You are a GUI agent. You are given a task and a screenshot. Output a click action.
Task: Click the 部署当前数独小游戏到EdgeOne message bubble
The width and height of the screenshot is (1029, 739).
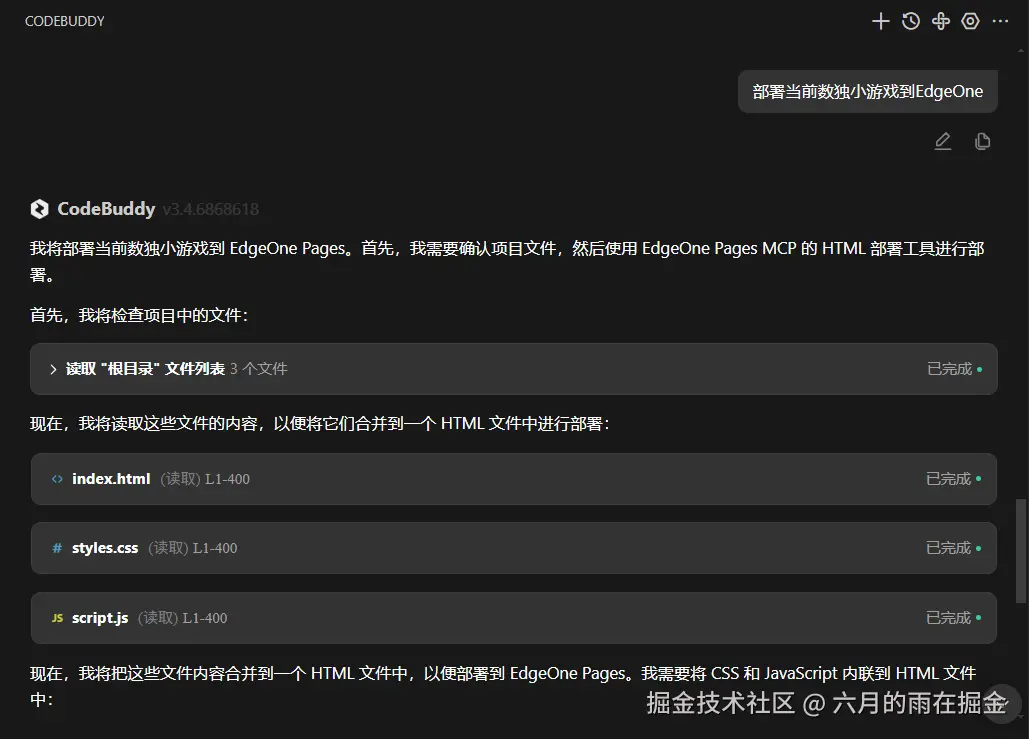pyautogui.click(x=868, y=91)
